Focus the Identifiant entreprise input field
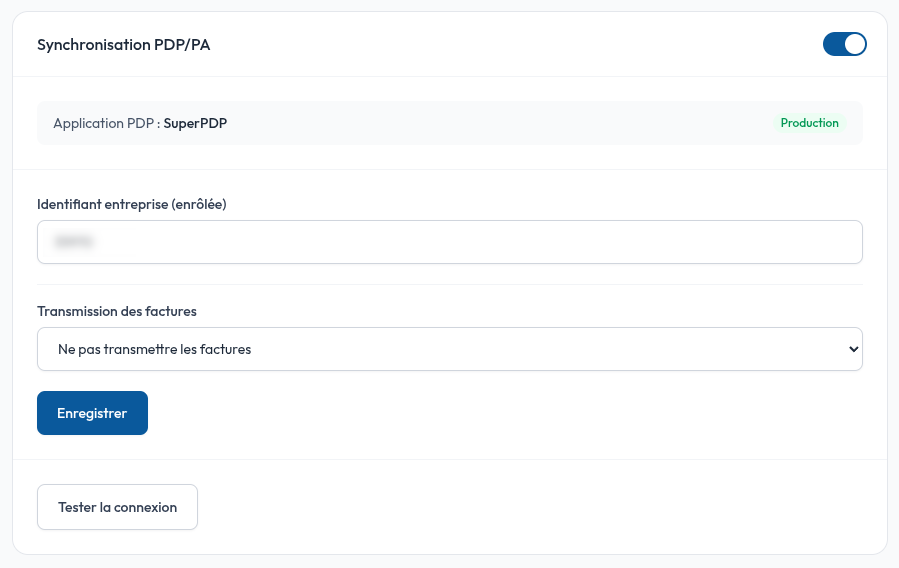899x568 pixels. [x=450, y=242]
